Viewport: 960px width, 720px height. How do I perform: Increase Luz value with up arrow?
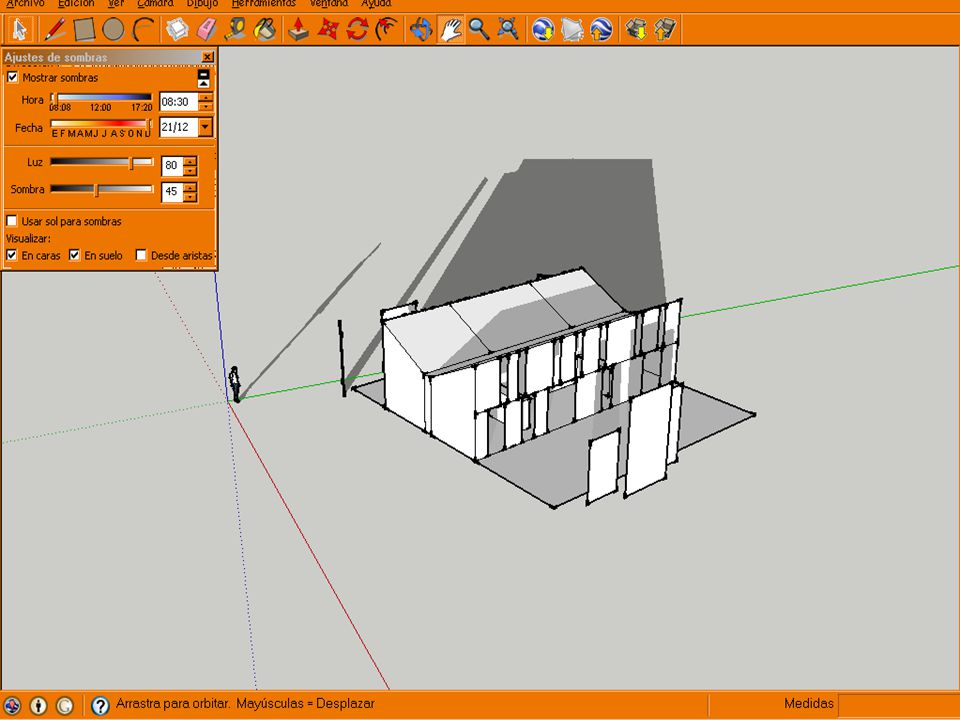190,161
